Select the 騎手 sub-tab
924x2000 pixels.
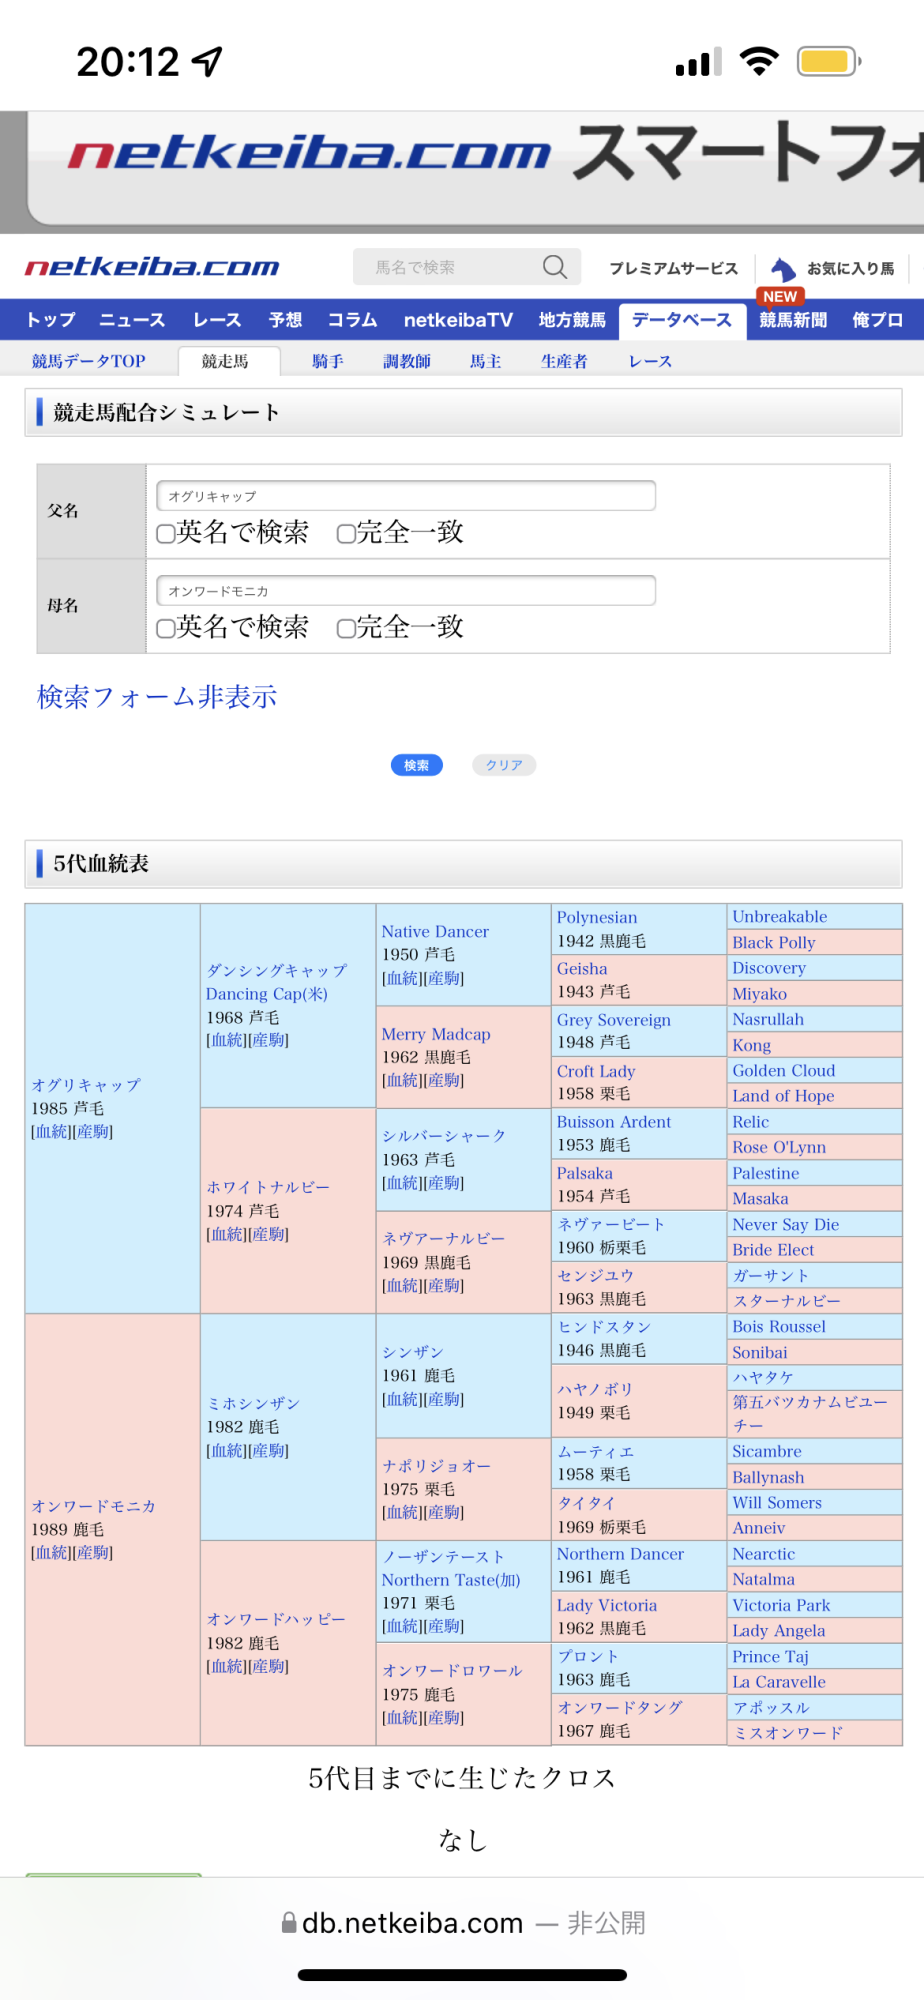click(x=327, y=361)
